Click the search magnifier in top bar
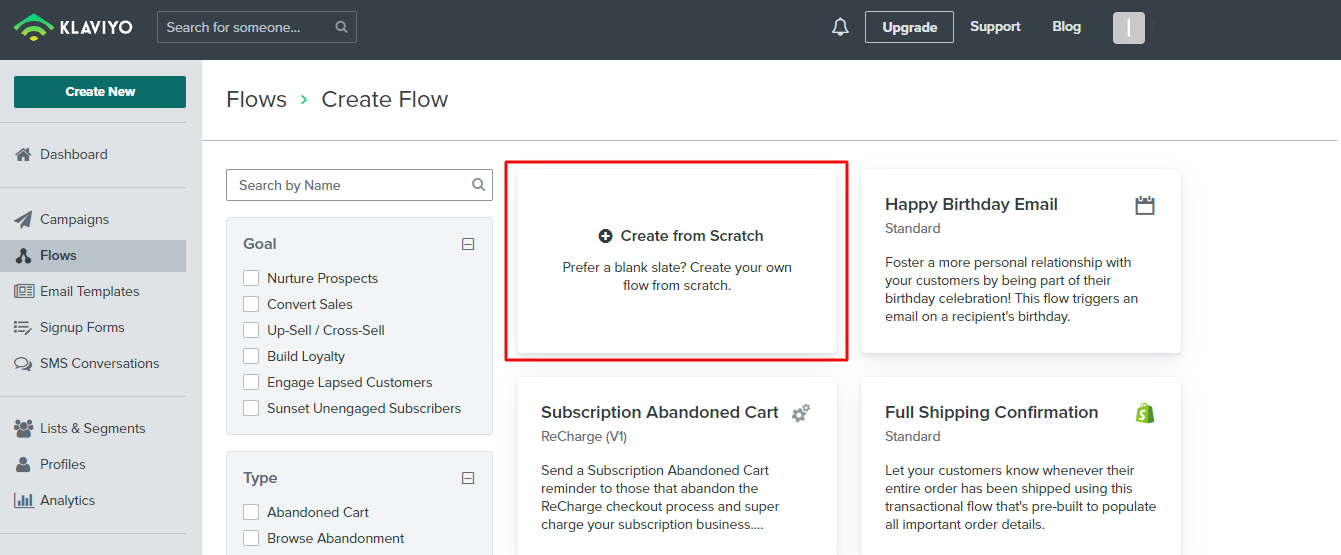Screen dimensions: 1341x555 click(x=342, y=27)
